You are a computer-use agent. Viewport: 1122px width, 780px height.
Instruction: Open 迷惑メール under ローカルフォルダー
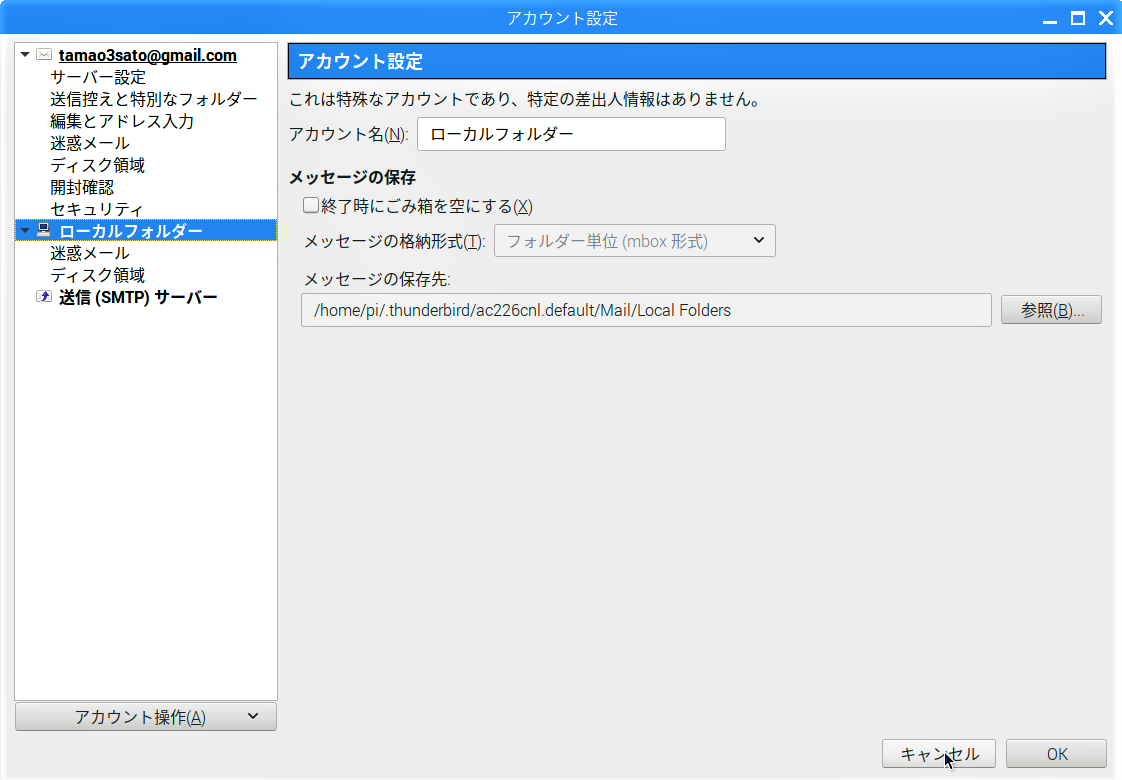(89, 253)
